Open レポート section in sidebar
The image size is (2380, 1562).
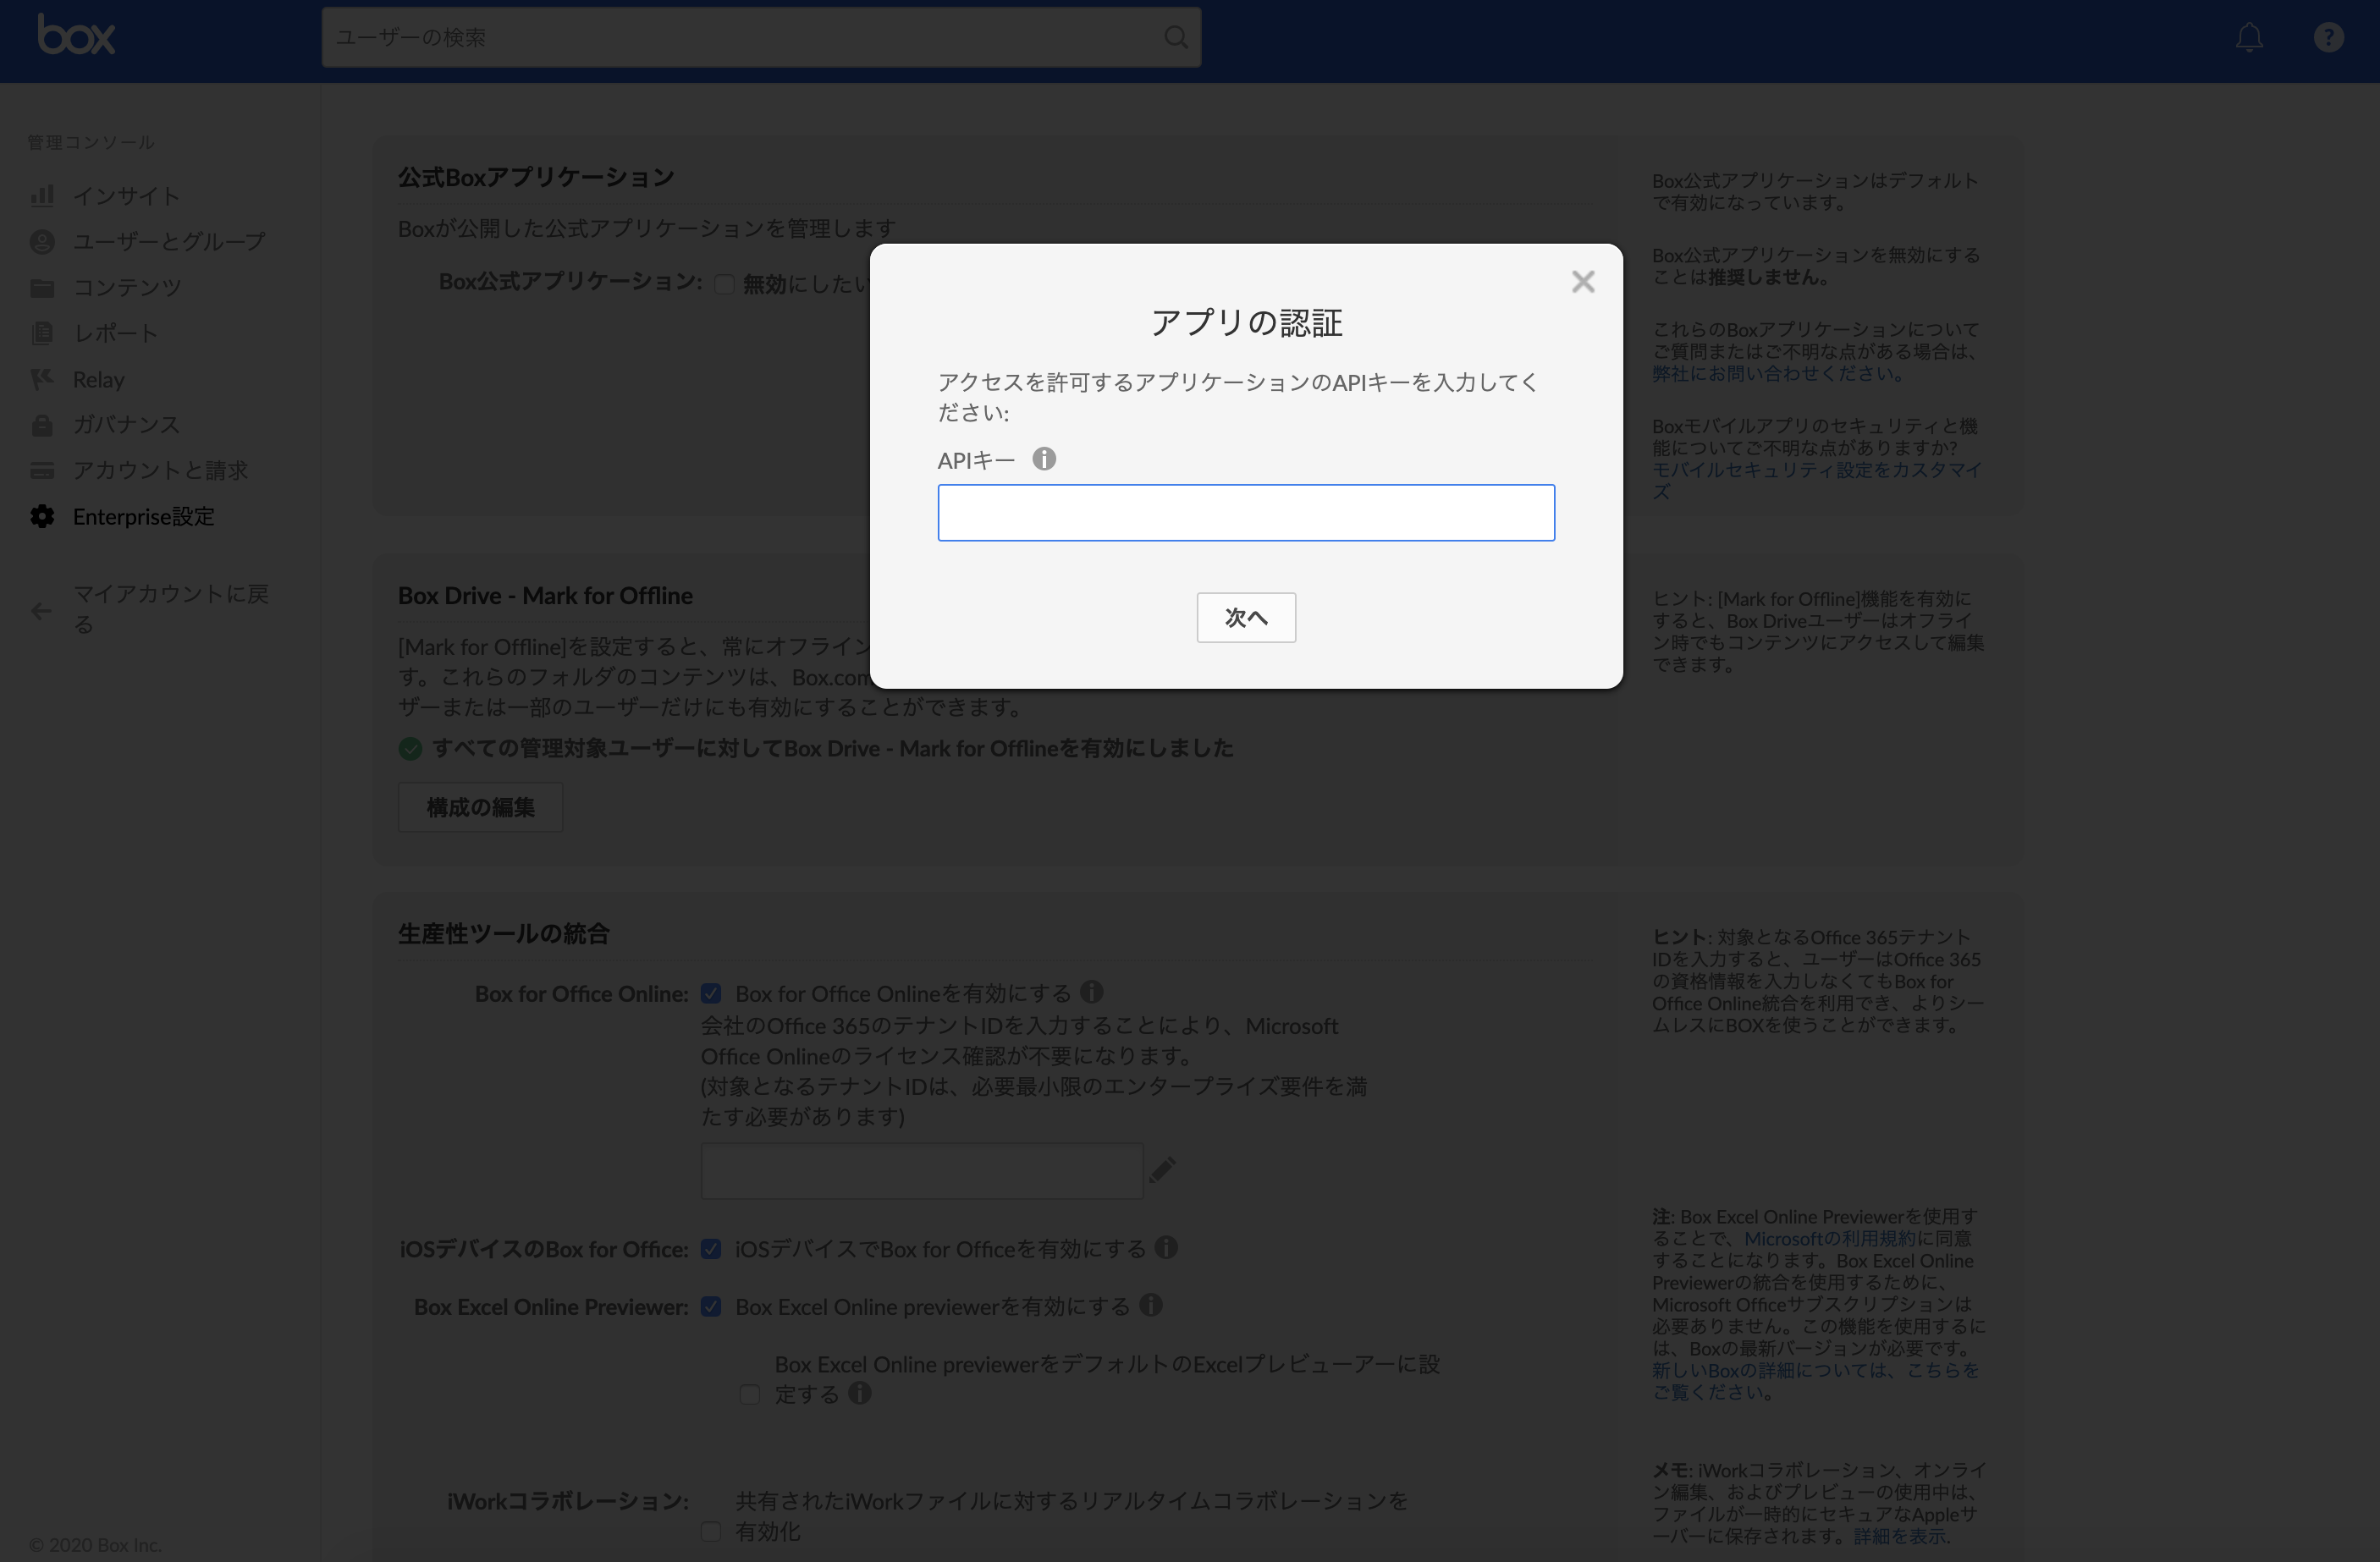tap(117, 333)
